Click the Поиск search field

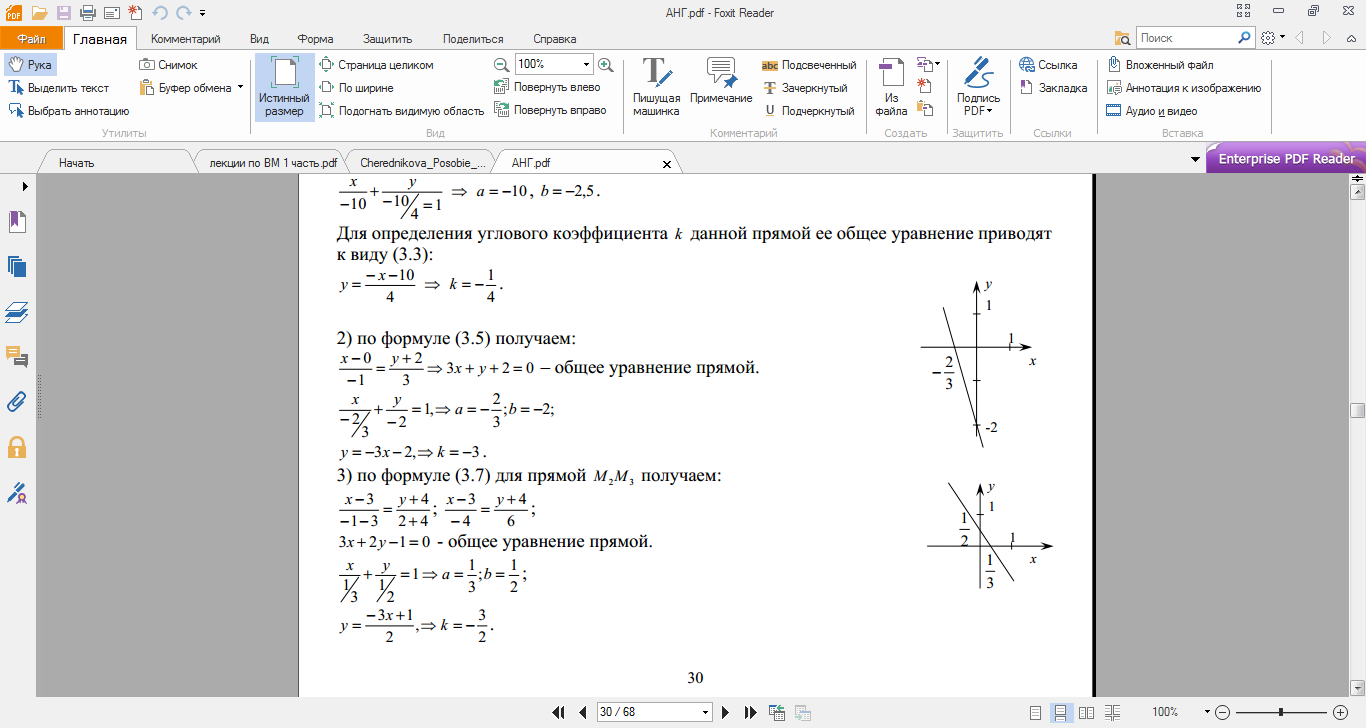click(1187, 38)
